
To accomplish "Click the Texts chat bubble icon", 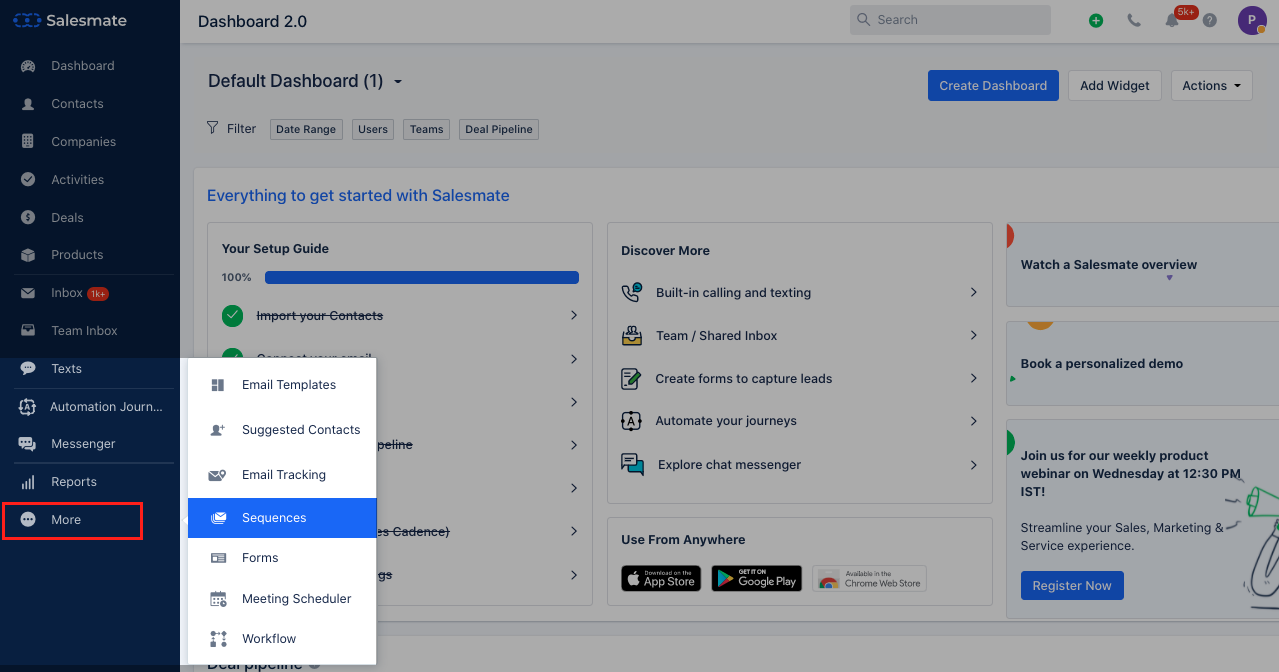I will (28, 369).
